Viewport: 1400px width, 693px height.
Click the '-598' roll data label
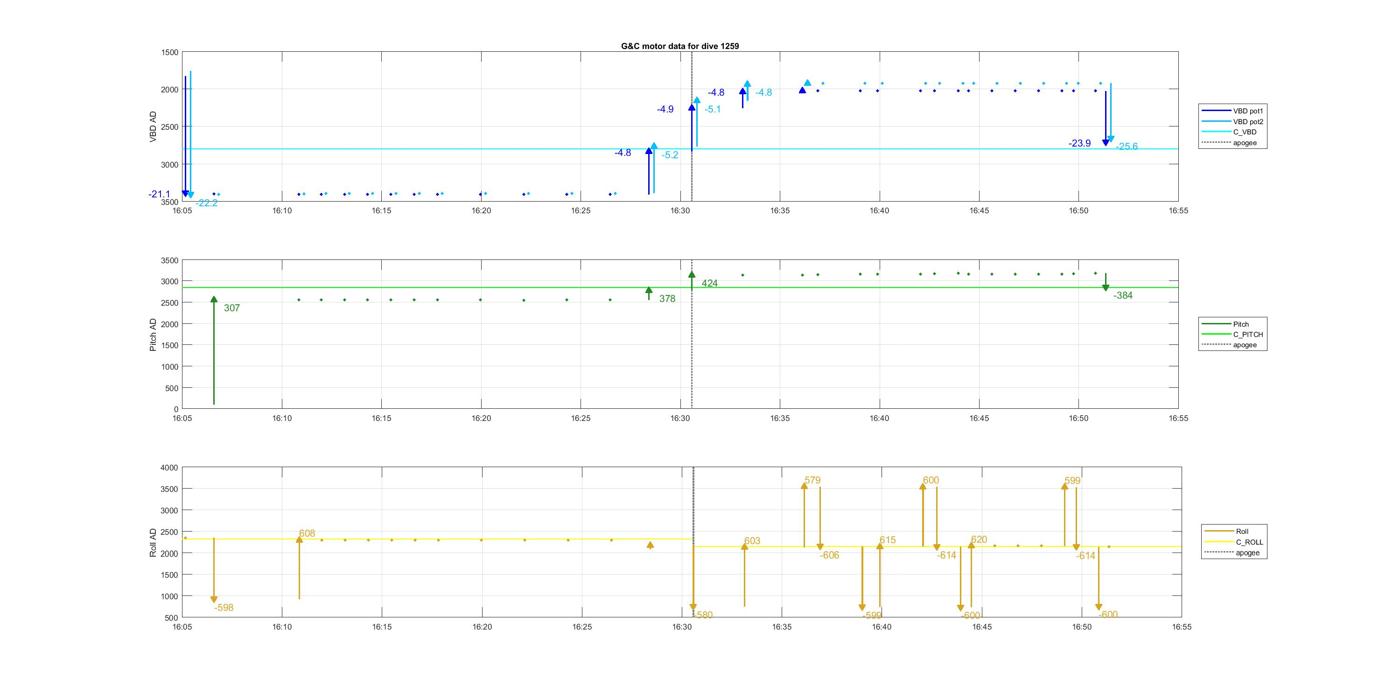(x=224, y=607)
